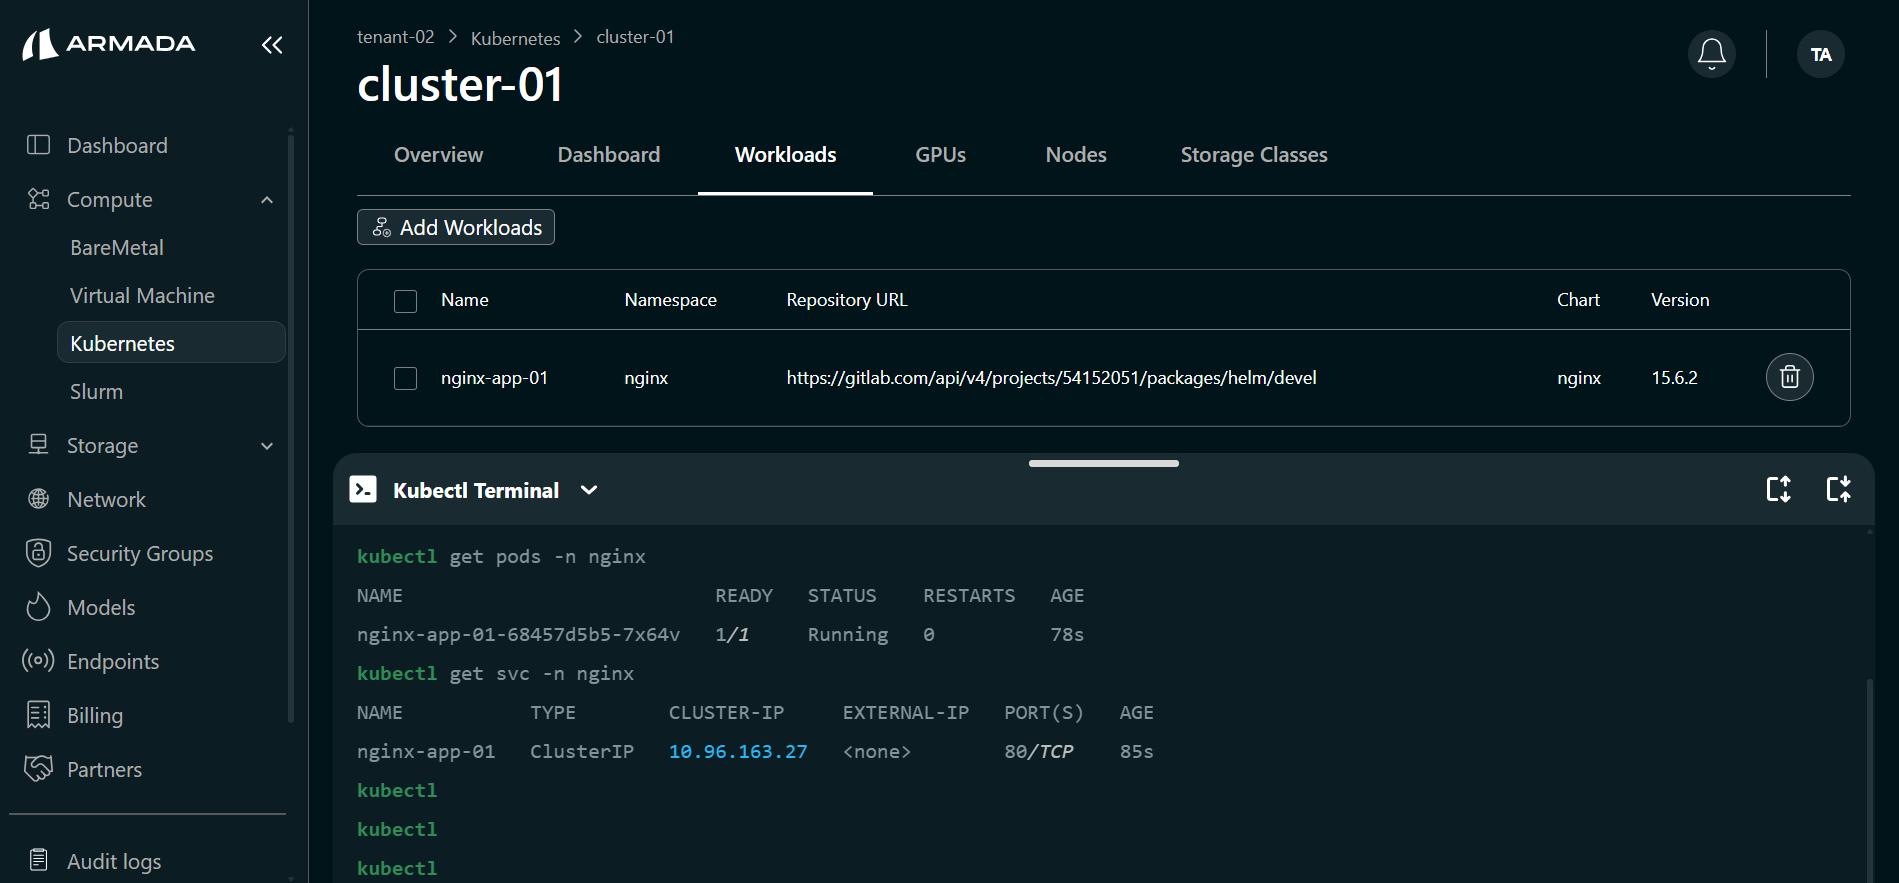The height and width of the screenshot is (883, 1899).
Task: Click the Chart column header
Action: (1578, 299)
